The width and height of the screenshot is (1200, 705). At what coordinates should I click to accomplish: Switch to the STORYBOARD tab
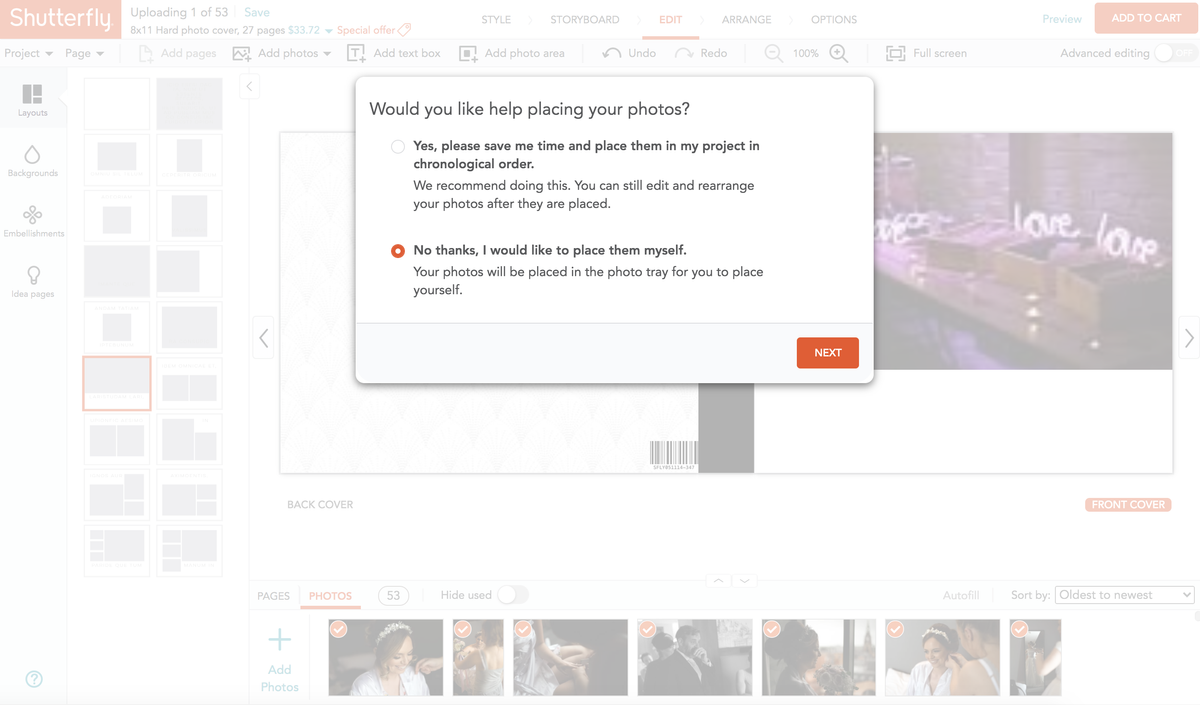[x=583, y=19]
